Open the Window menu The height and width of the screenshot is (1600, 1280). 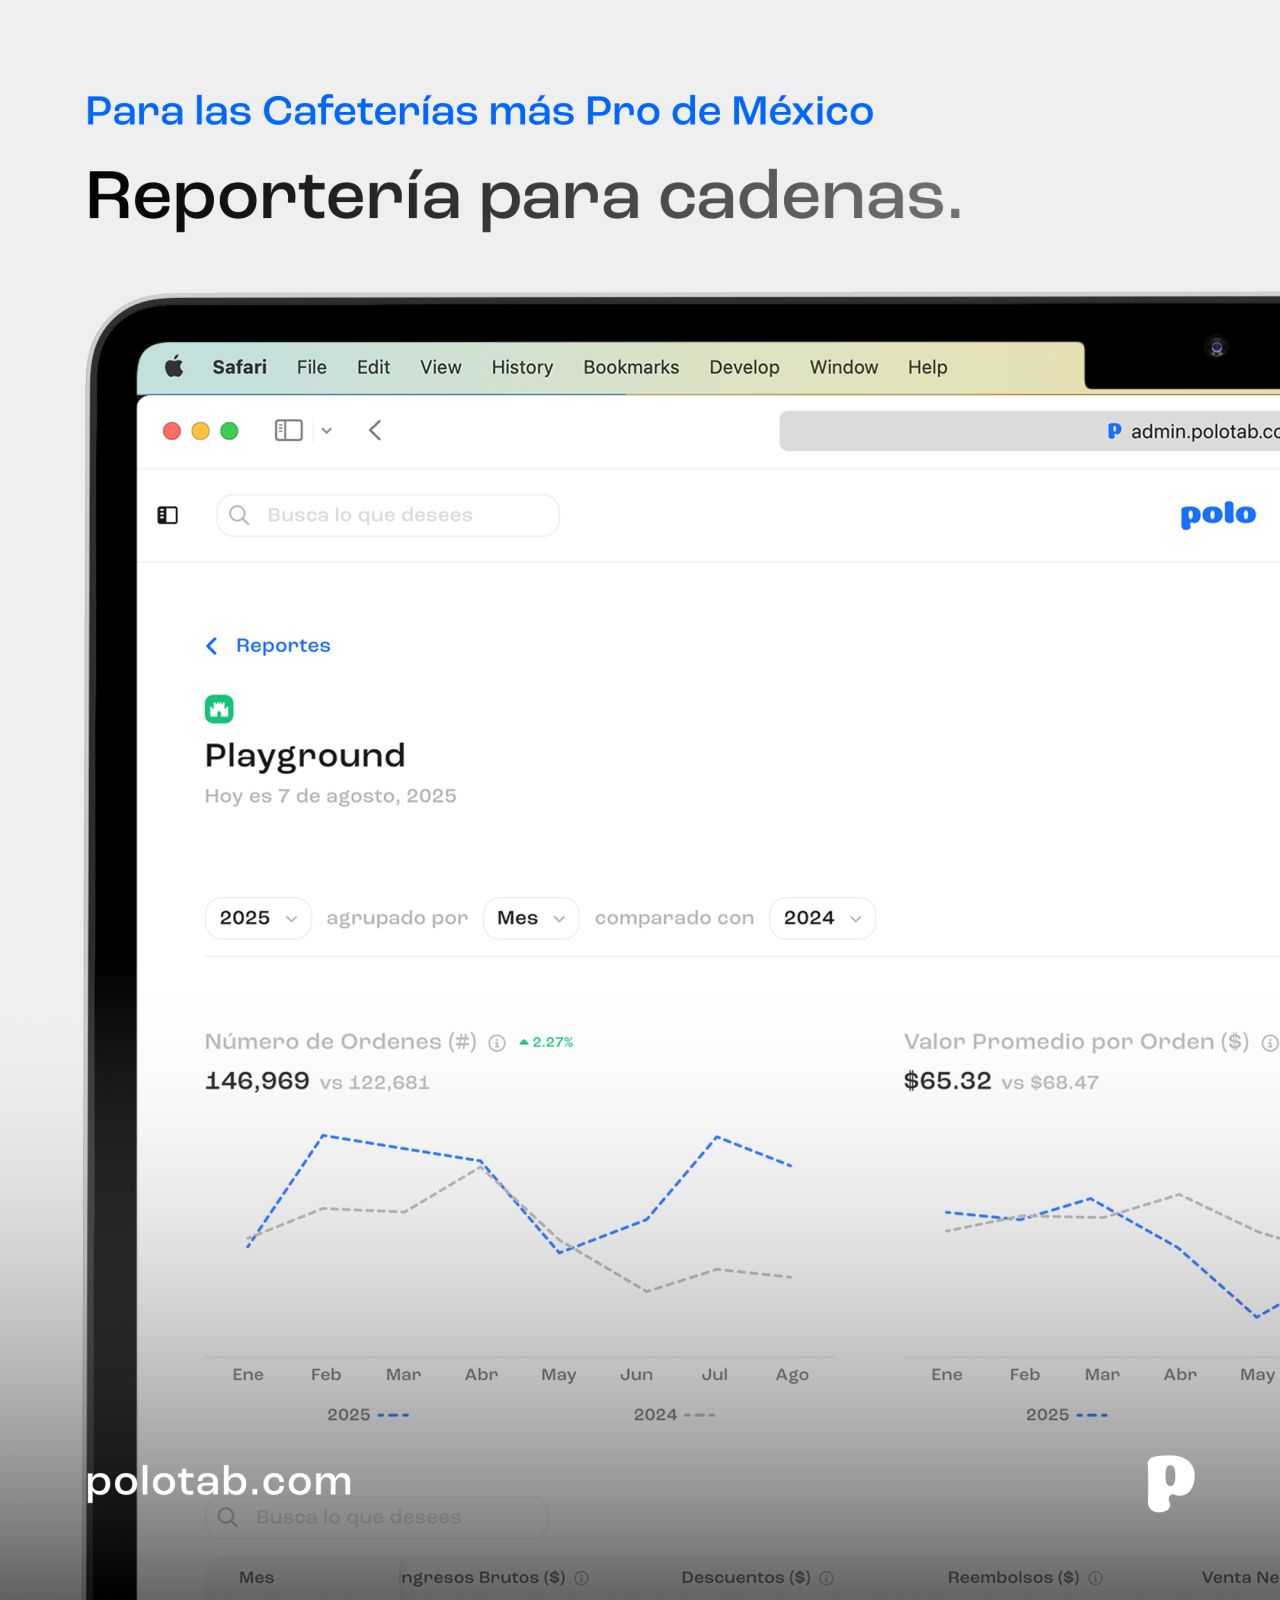tap(844, 367)
